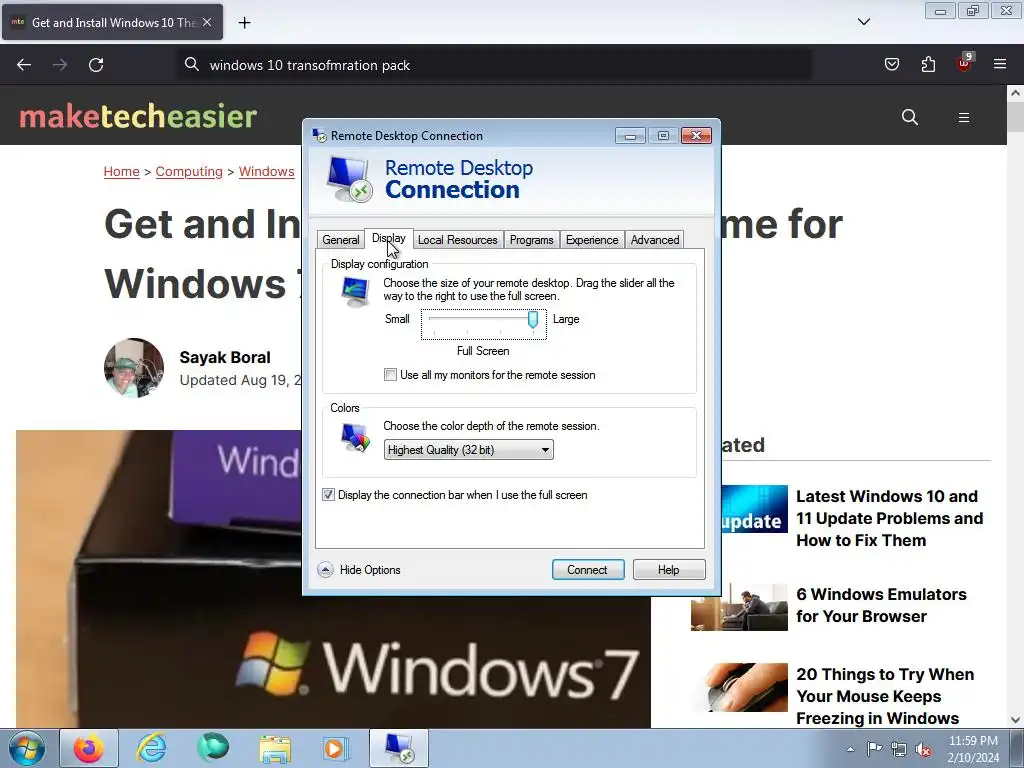Click Sayak Boral author avatar
1024x768 pixels.
click(x=134, y=368)
